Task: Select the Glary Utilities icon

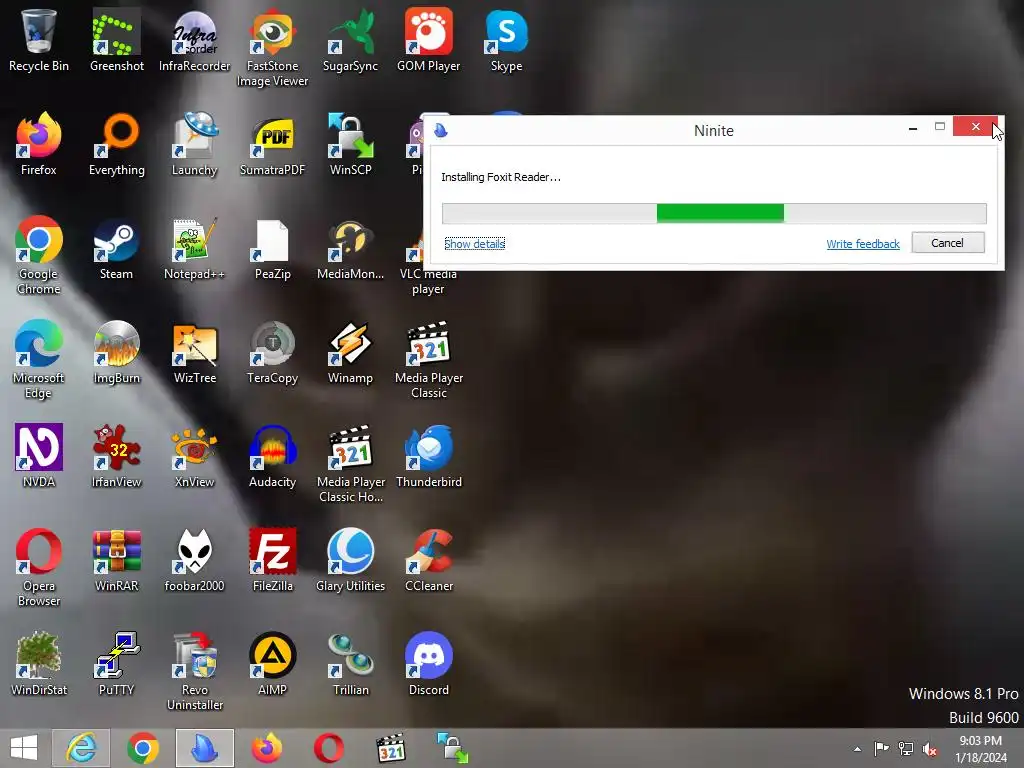Action: coord(351,560)
